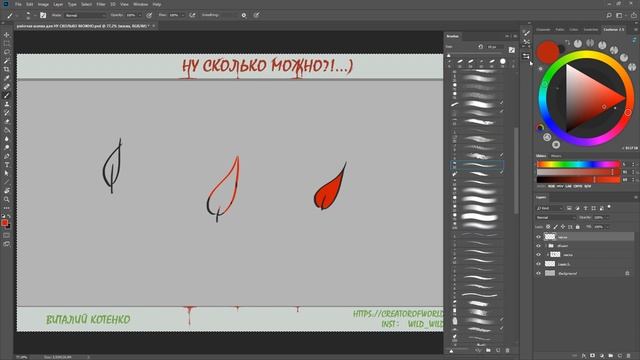Open the Flow slider arrow
This screenshot has width=640, height=360.
click(183, 15)
